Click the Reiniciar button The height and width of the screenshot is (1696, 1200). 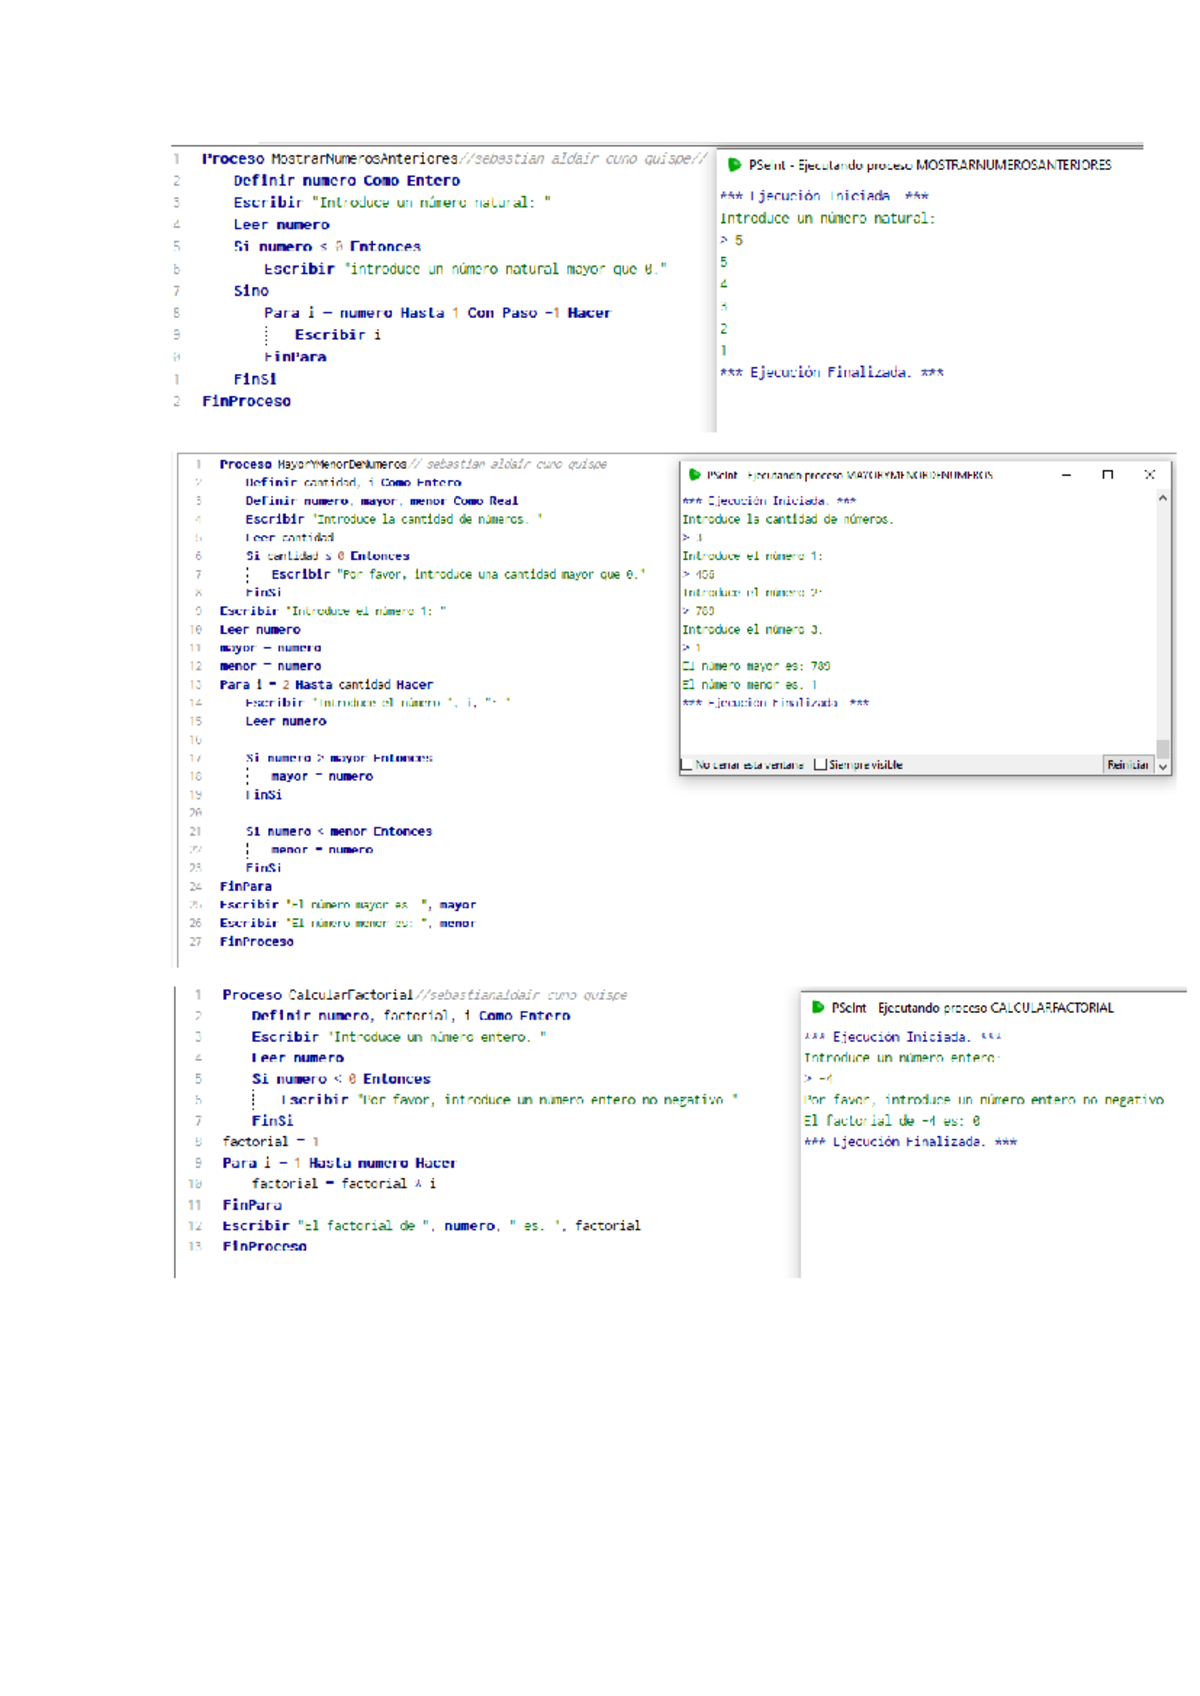tap(1127, 765)
